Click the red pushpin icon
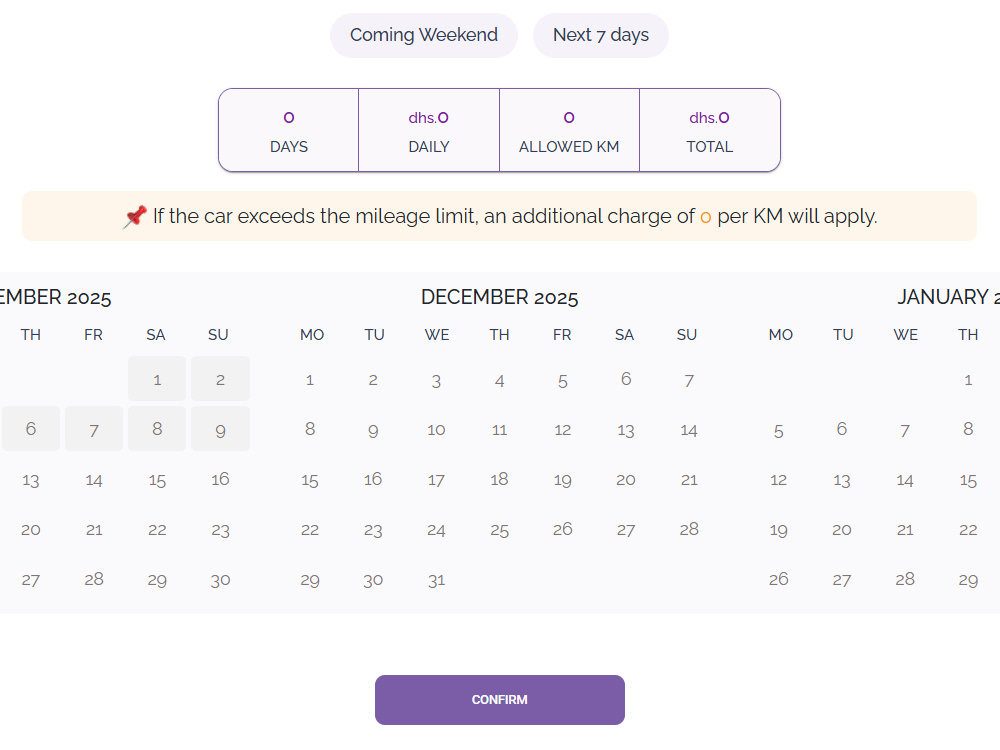Image resolution: width=1000 pixels, height=750 pixels. click(x=135, y=216)
